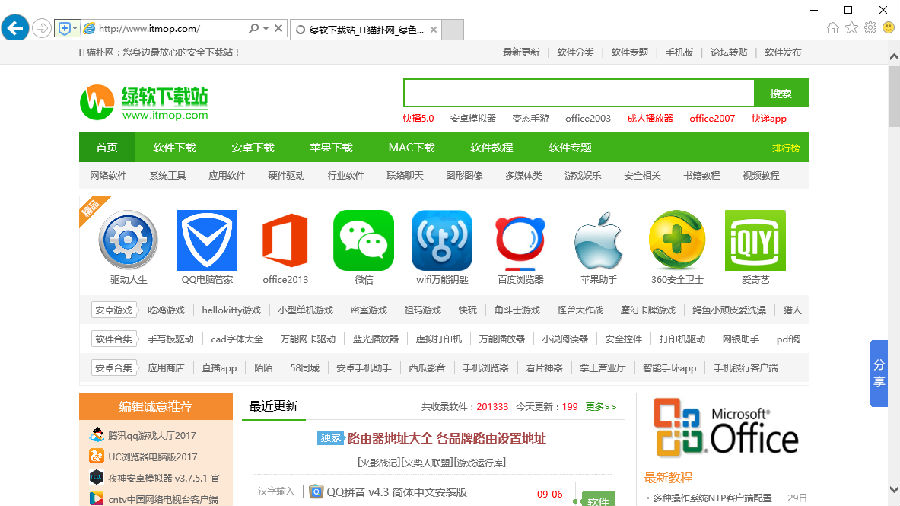Open 苹果下载 in the green navigation bar
Image resolution: width=900 pixels, height=506 pixels.
point(331,147)
